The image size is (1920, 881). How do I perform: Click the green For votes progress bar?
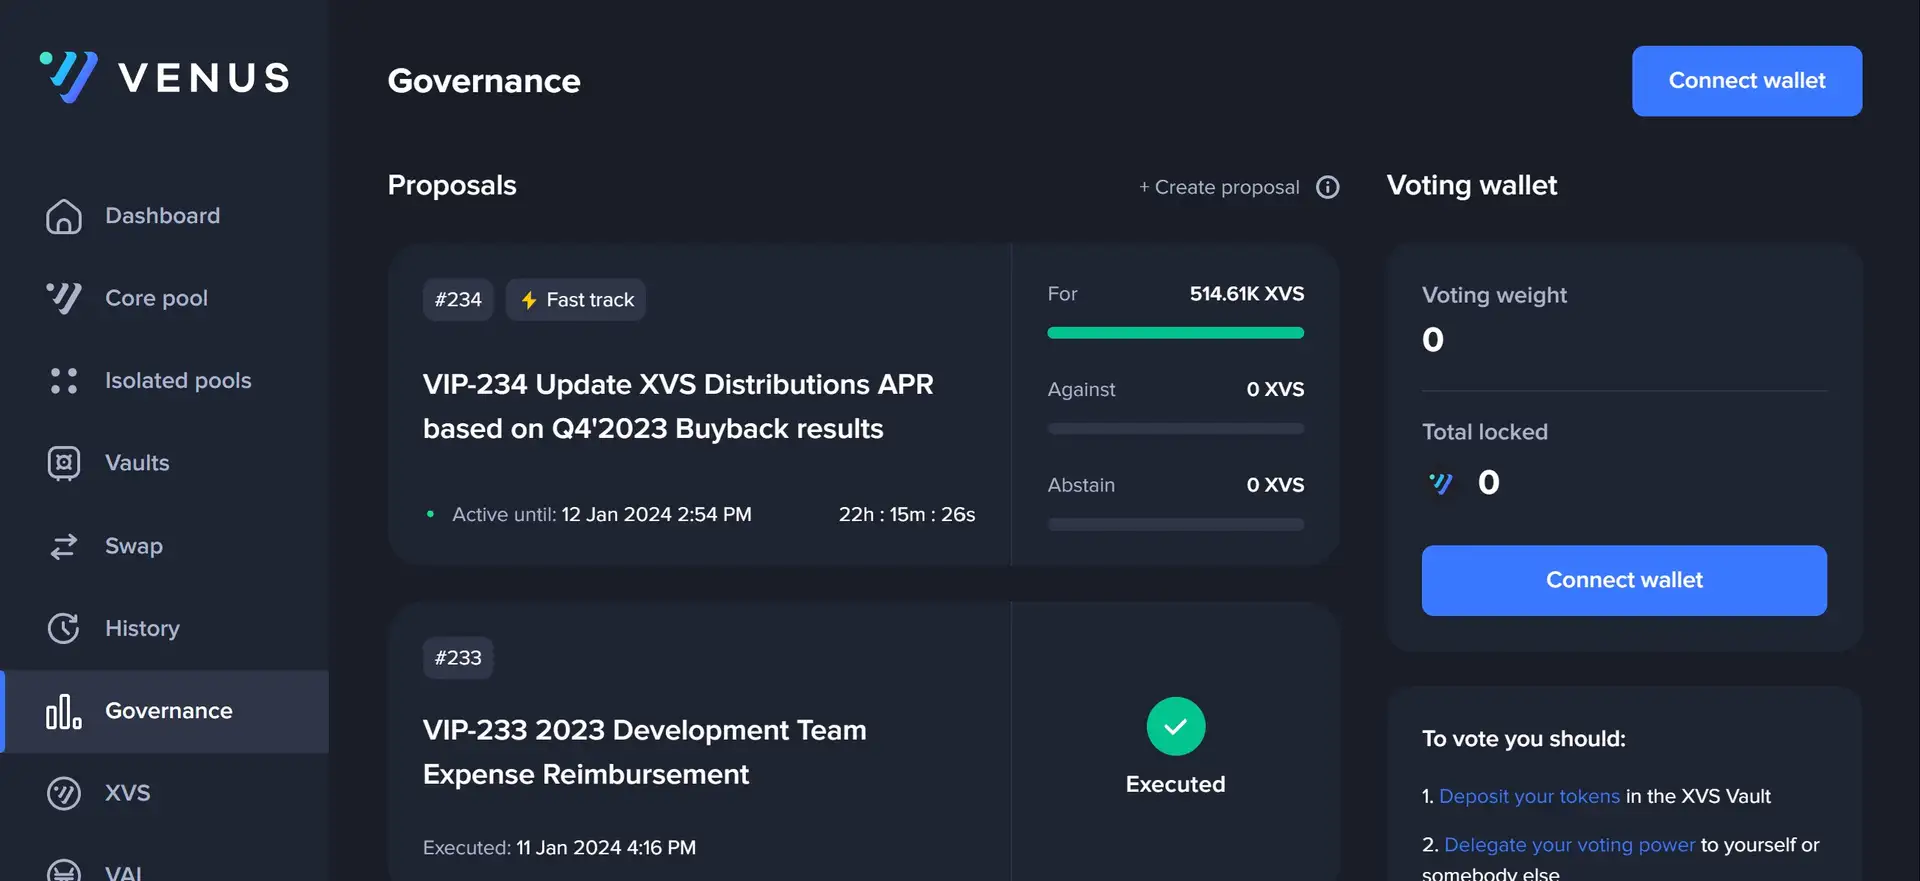[1175, 333]
